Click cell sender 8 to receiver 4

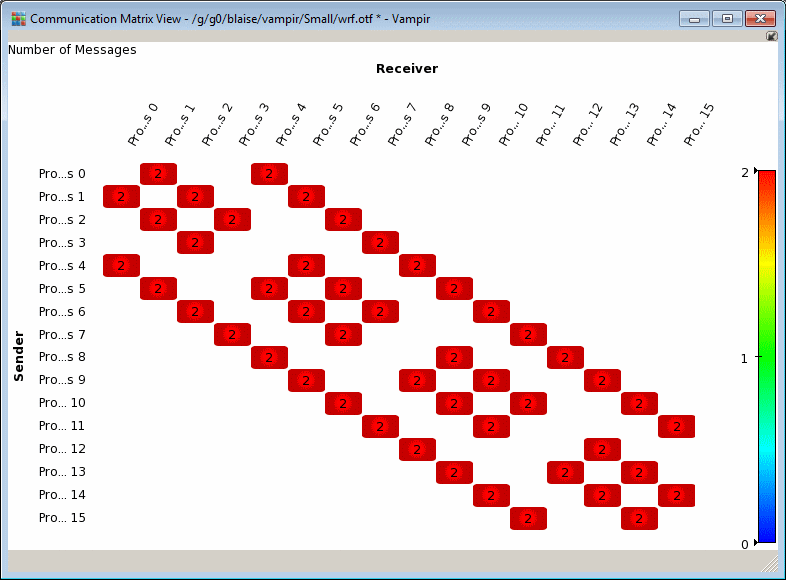(x=269, y=357)
